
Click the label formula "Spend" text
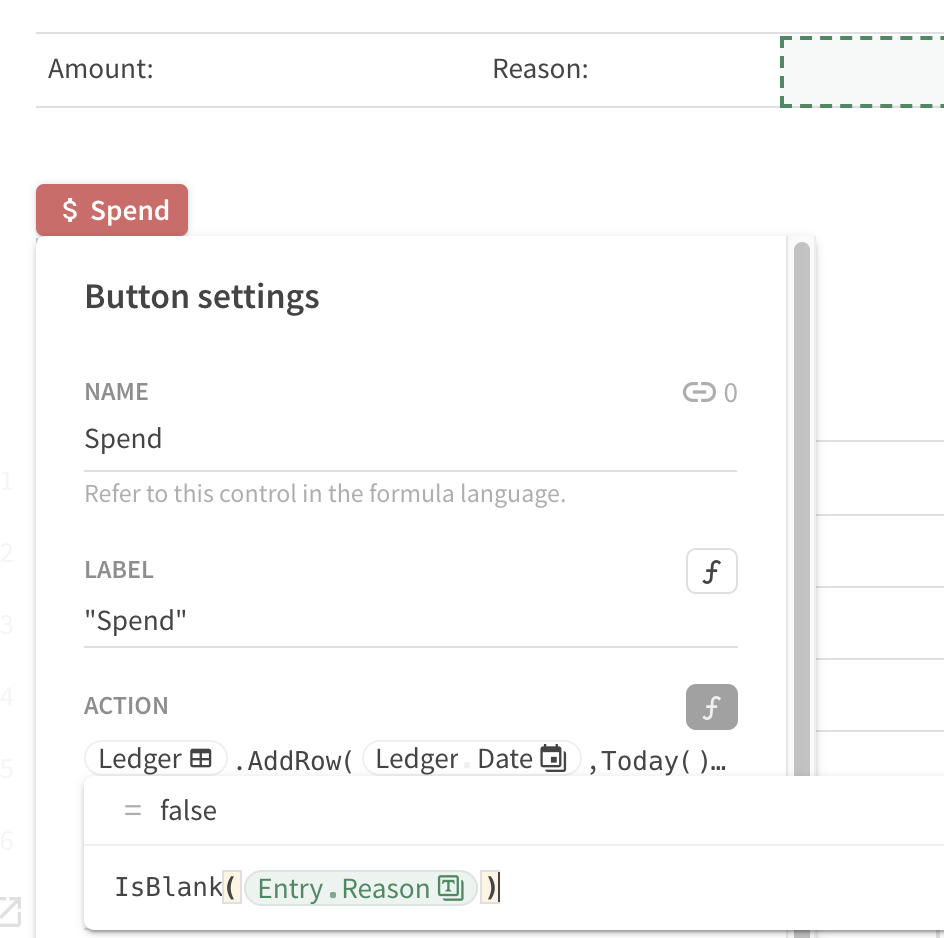click(136, 621)
